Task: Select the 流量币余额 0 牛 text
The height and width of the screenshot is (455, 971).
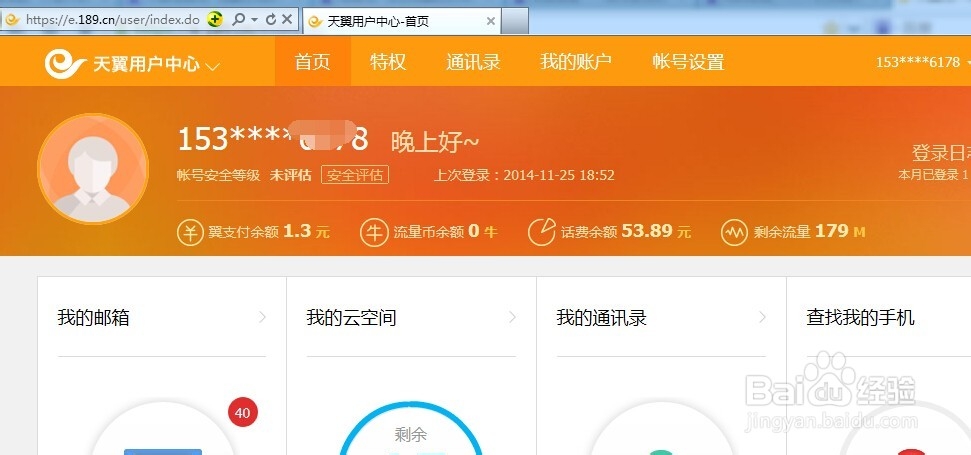Action: (445, 232)
